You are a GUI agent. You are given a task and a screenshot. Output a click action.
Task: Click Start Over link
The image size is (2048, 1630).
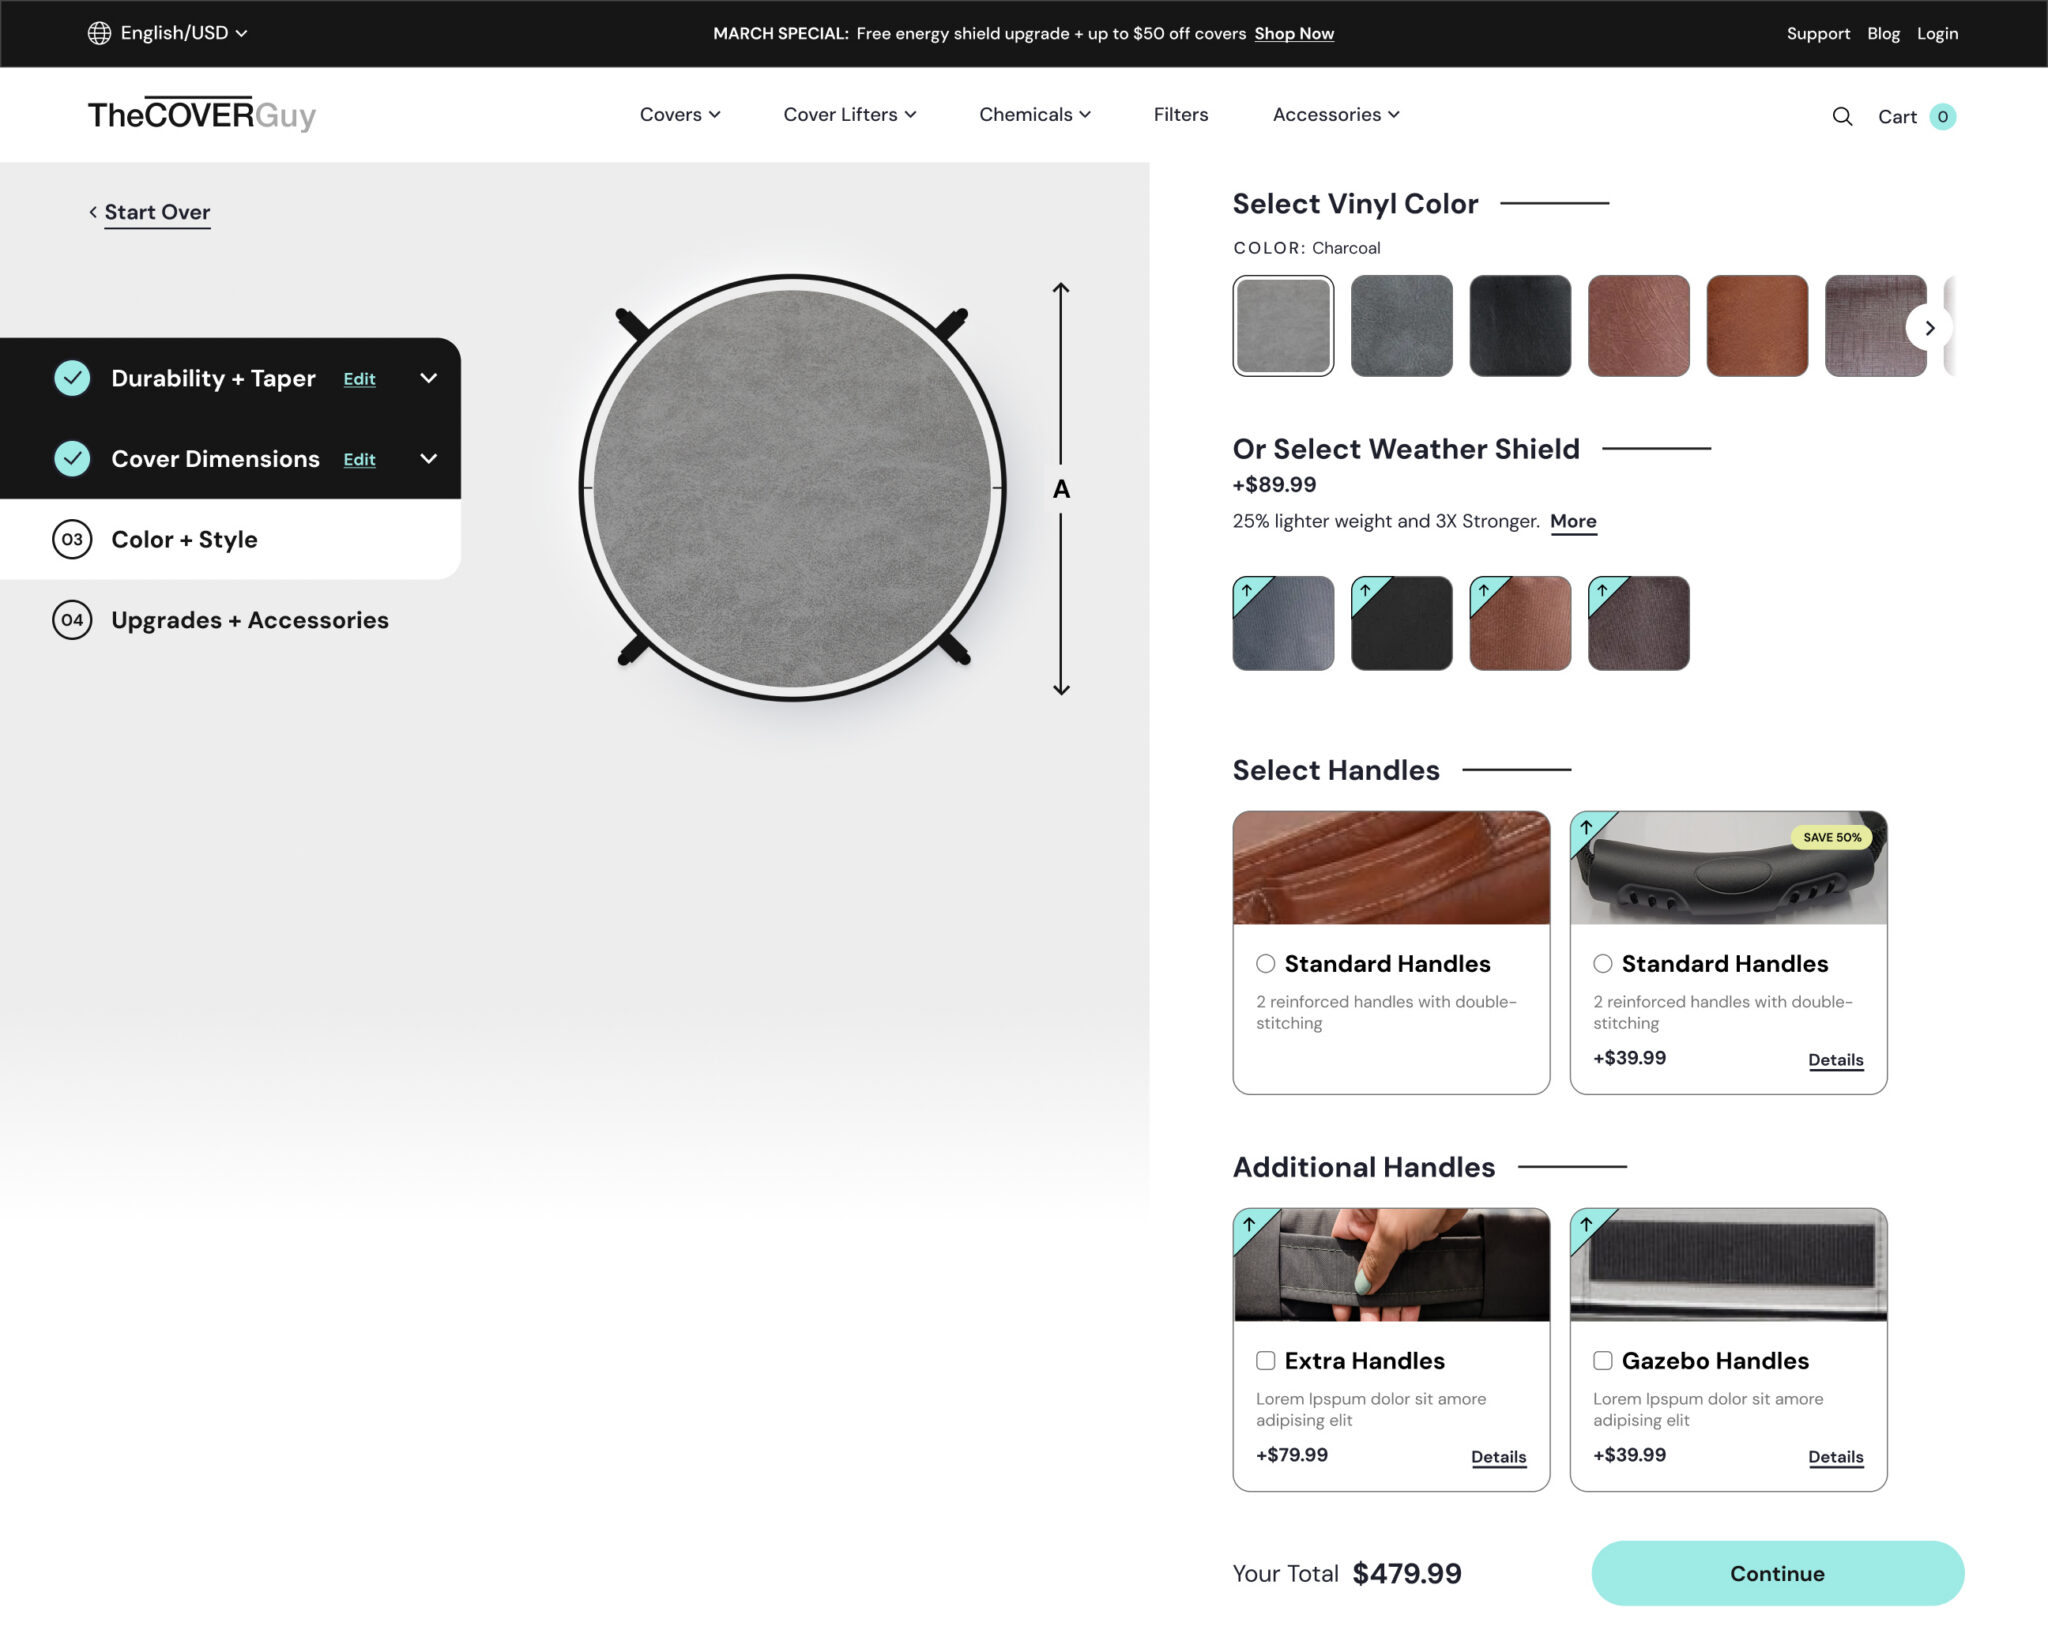157,212
